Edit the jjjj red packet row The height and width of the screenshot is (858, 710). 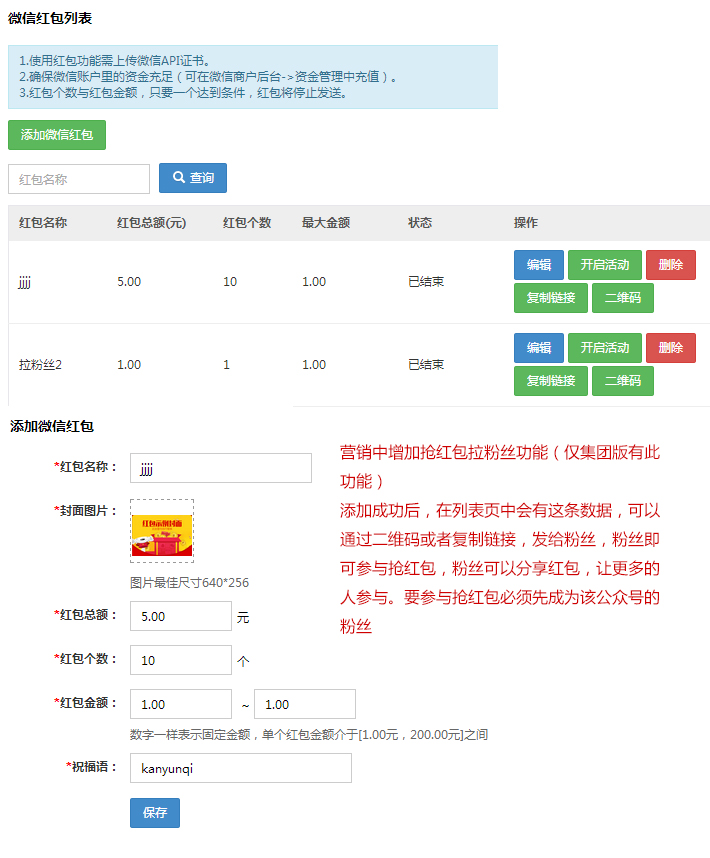539,265
